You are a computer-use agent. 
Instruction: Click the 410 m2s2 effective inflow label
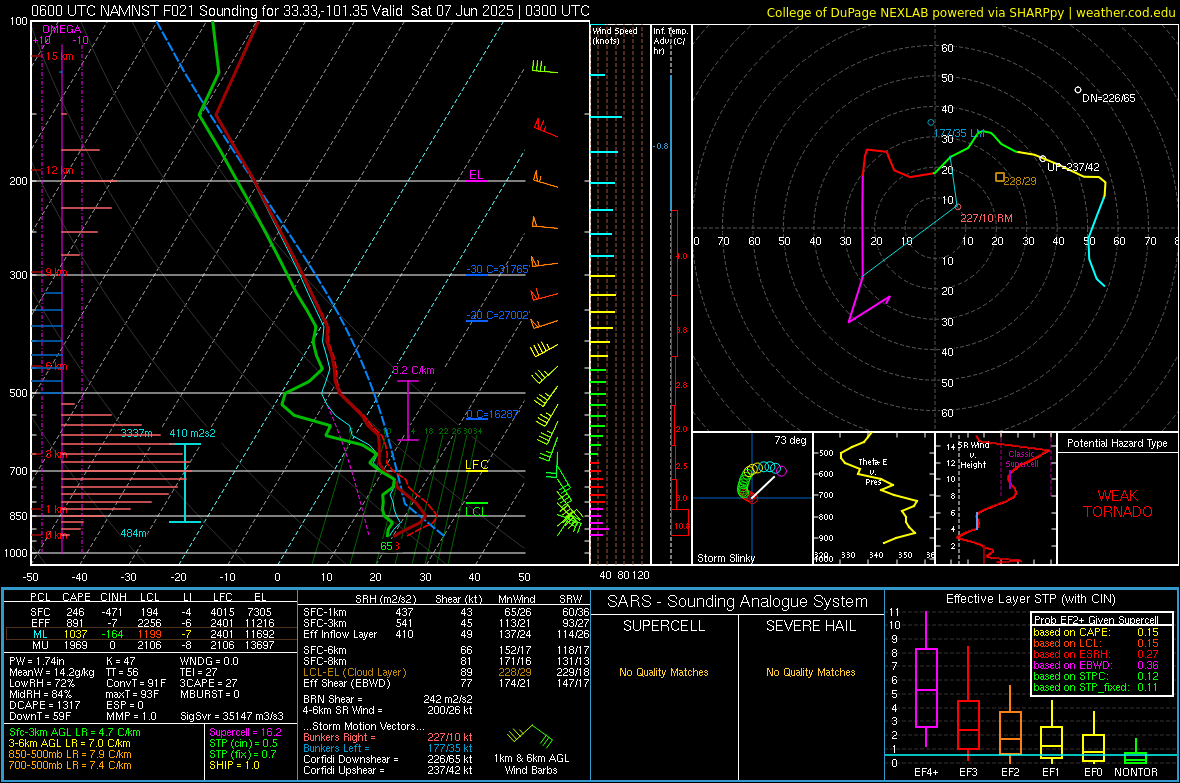pyautogui.click(x=192, y=433)
